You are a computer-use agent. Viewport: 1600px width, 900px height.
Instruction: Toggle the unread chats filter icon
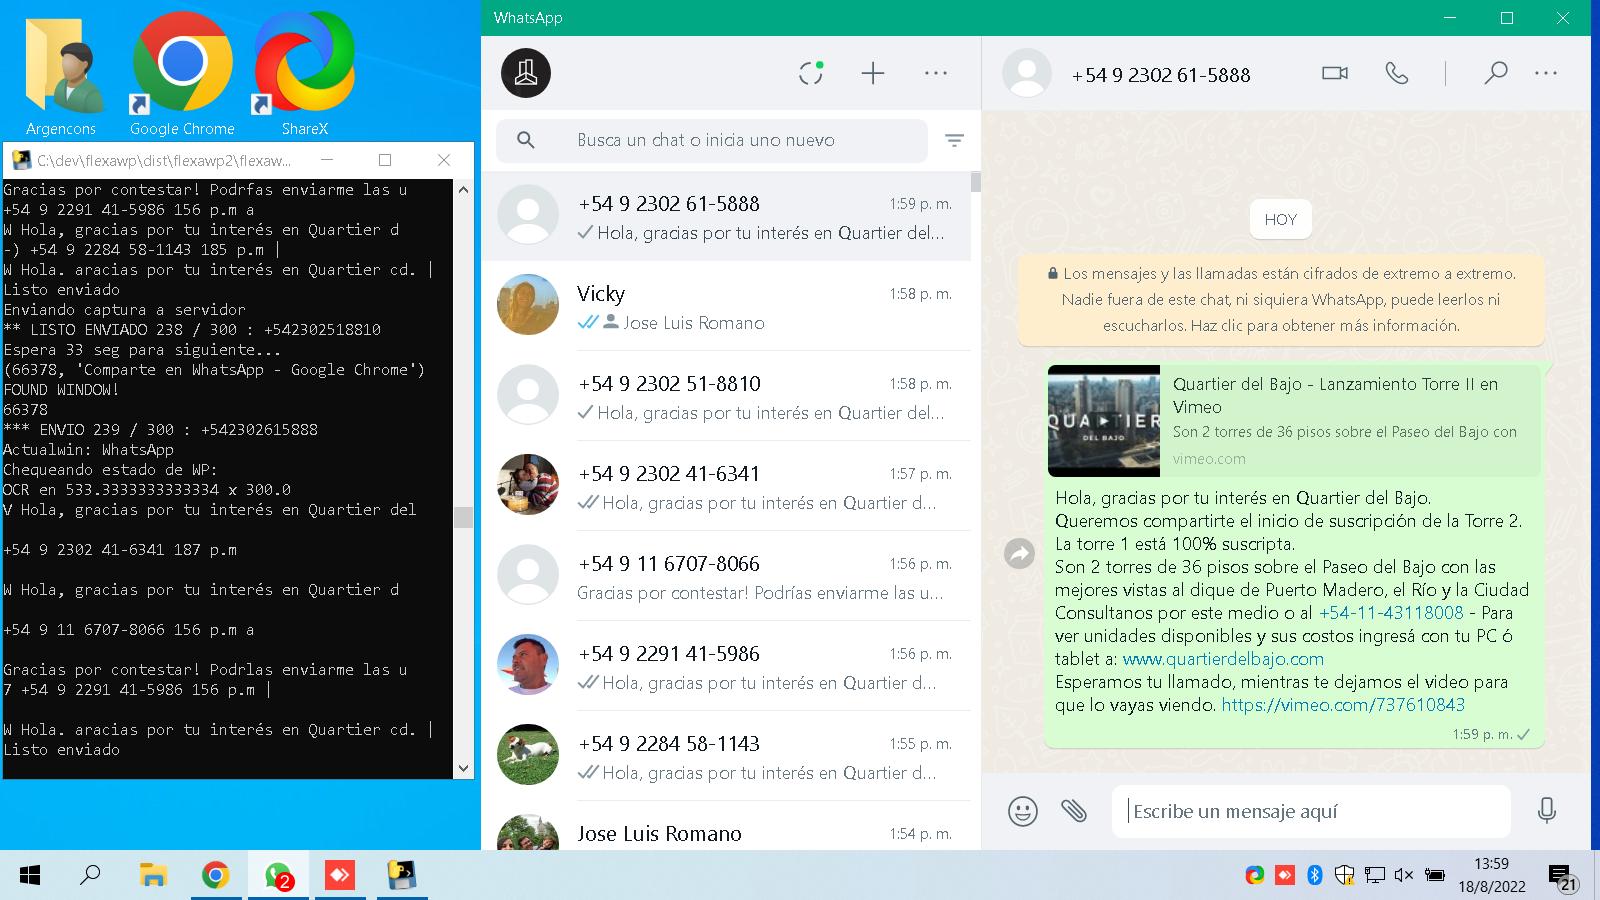954,141
